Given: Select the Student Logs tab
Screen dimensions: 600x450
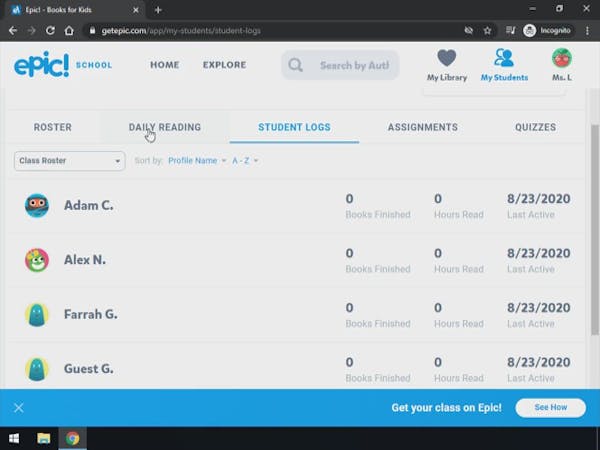Looking at the screenshot, I should point(294,127).
